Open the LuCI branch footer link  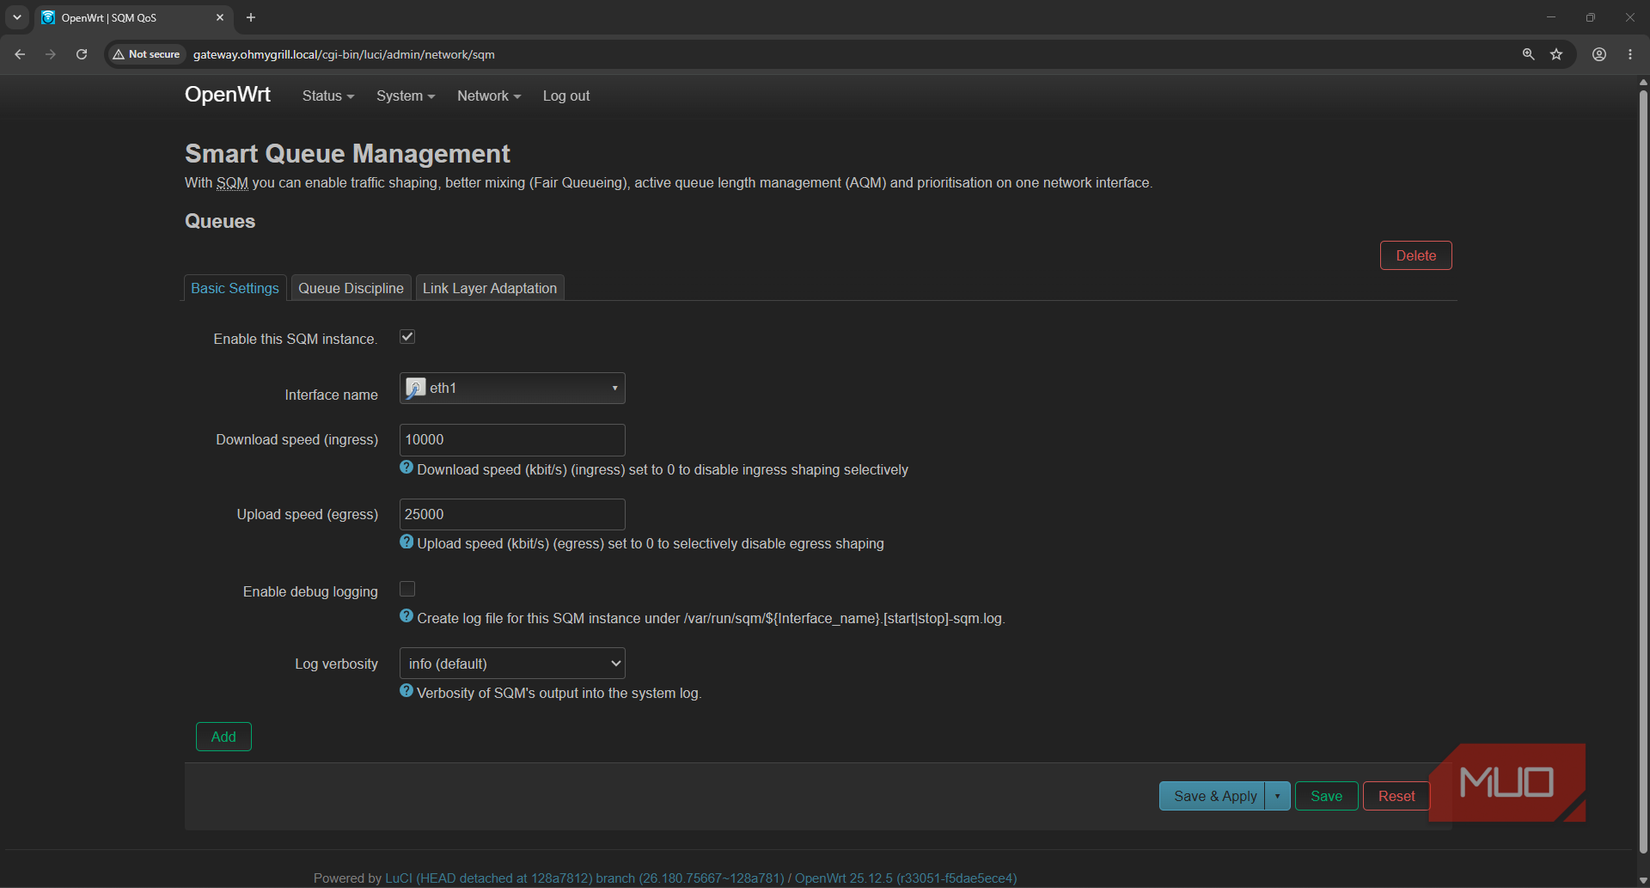tap(584, 878)
